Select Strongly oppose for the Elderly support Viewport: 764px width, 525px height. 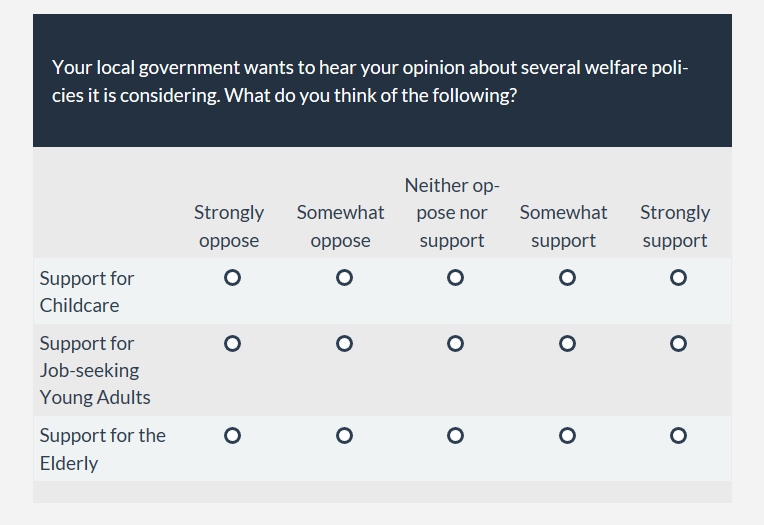tap(232, 436)
